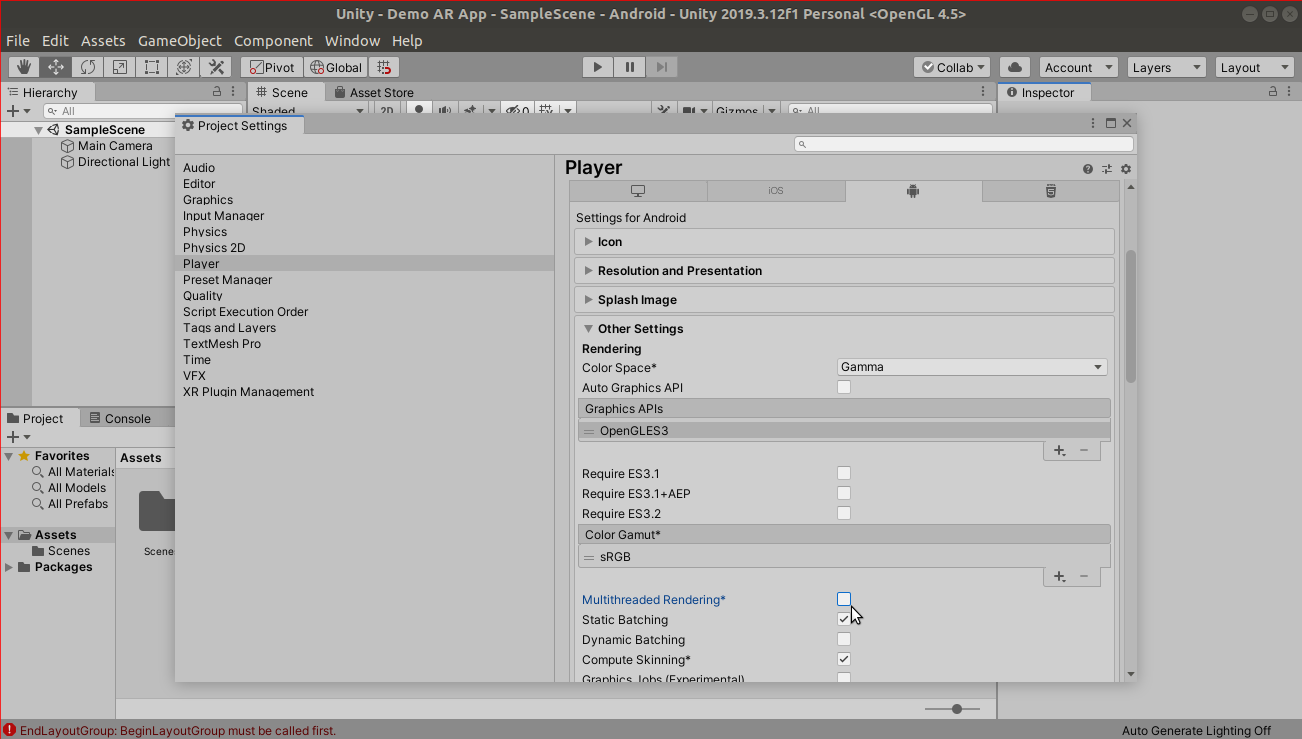Image resolution: width=1302 pixels, height=739 pixels.
Task: Toggle Require ES3.1 checkbox
Action: pos(844,473)
